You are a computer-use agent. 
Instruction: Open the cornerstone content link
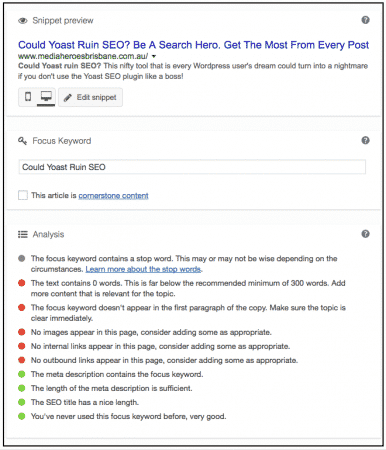113,195
